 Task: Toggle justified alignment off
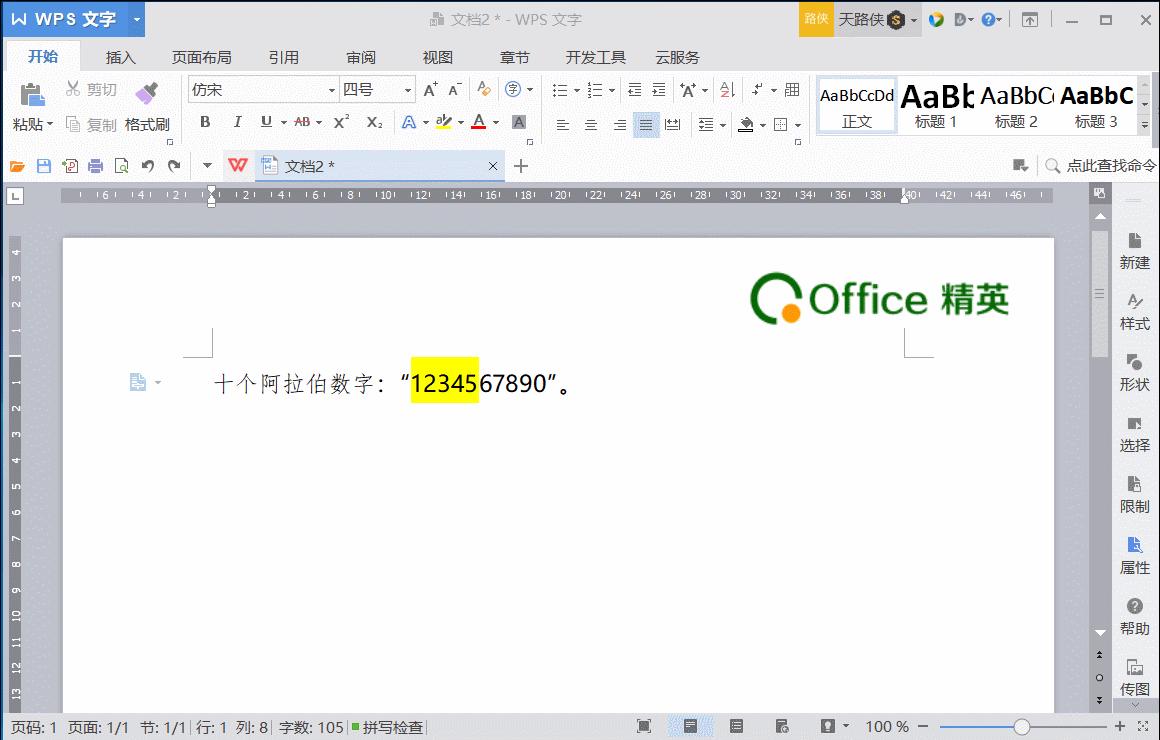coord(646,125)
